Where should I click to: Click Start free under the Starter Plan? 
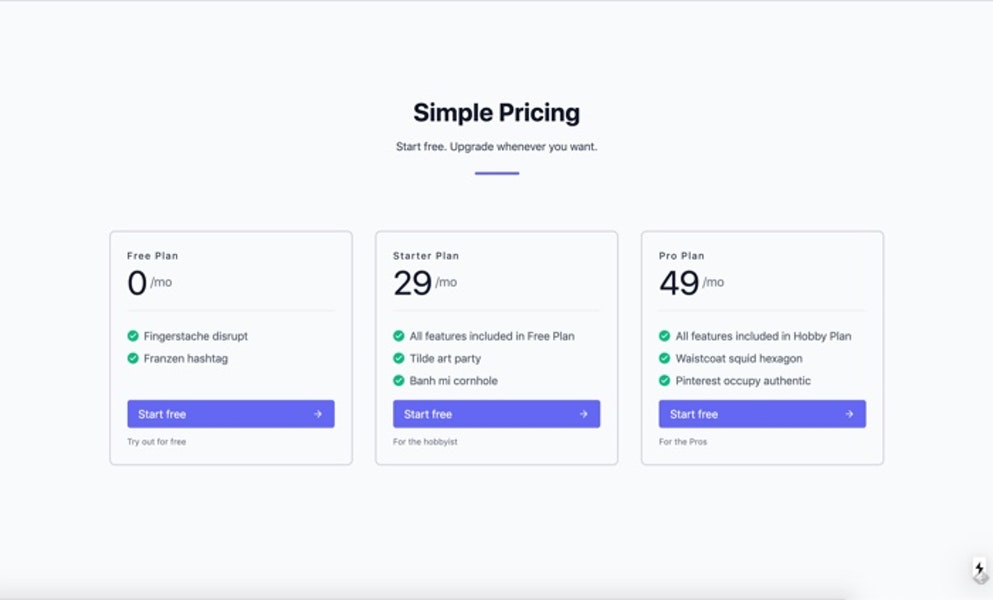pos(427,413)
